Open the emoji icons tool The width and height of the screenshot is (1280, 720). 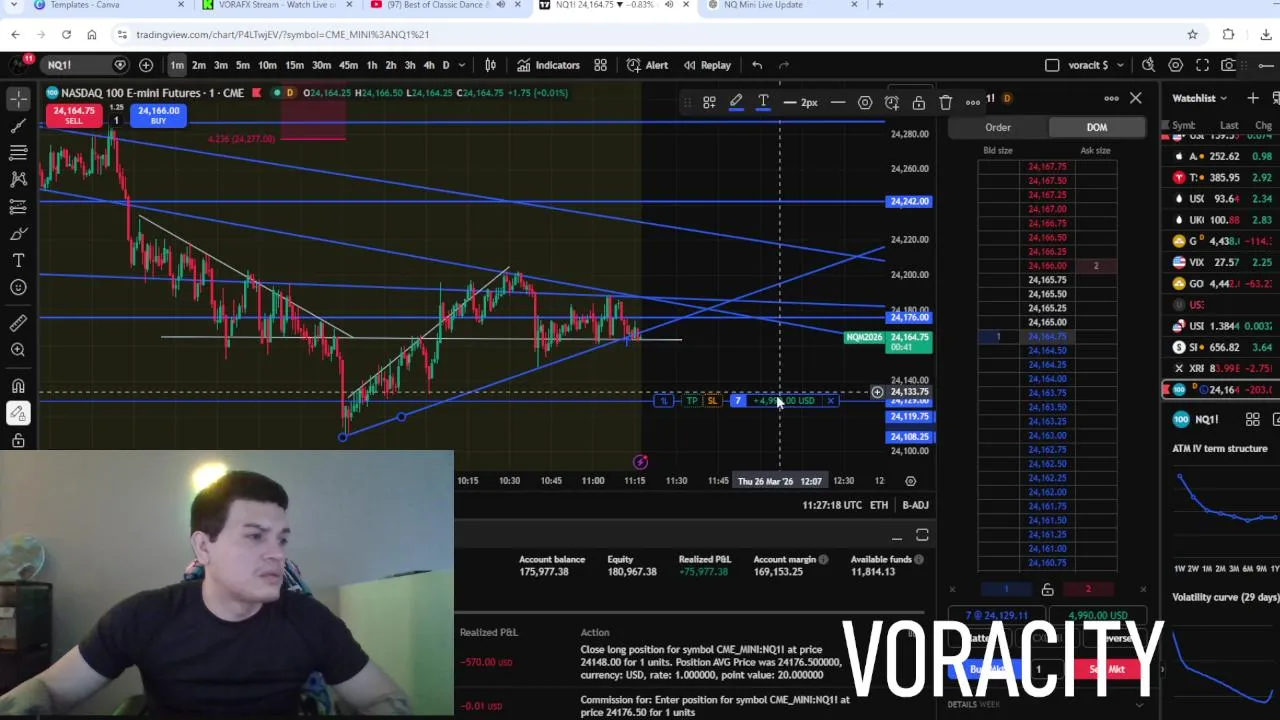point(18,288)
